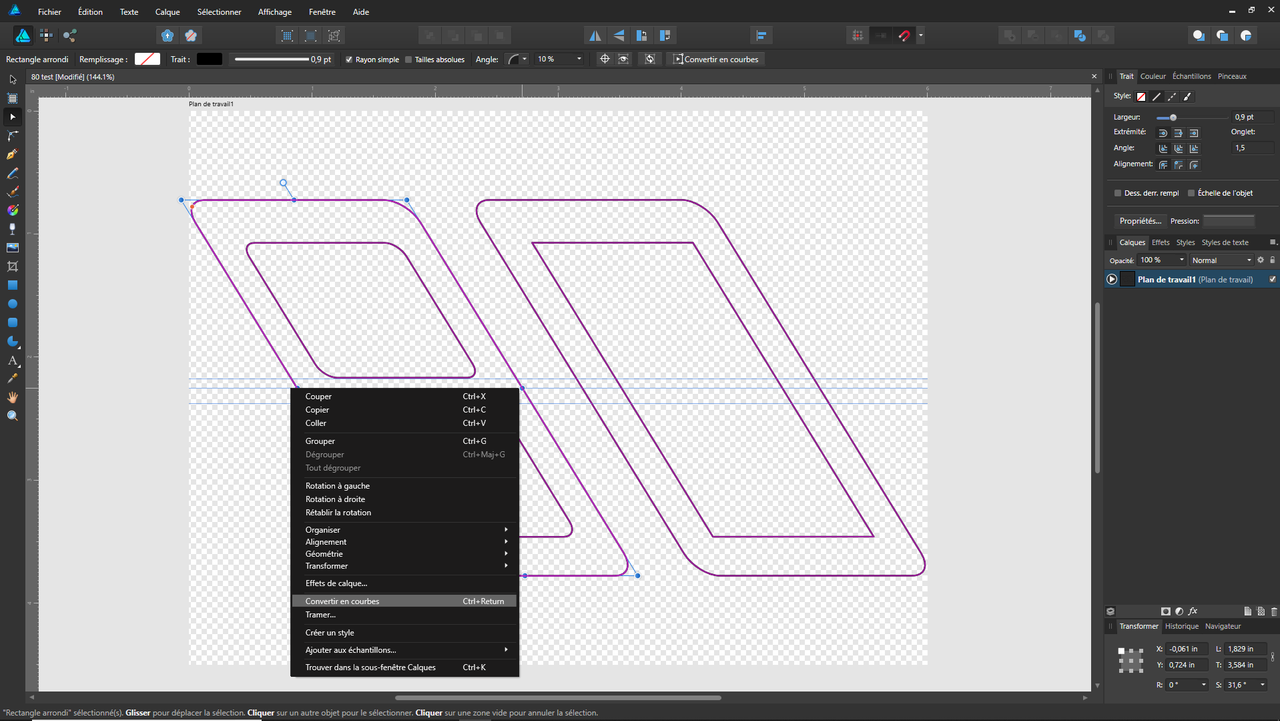
Task: Enable Échelle de l'objet checkbox
Action: click(1190, 193)
